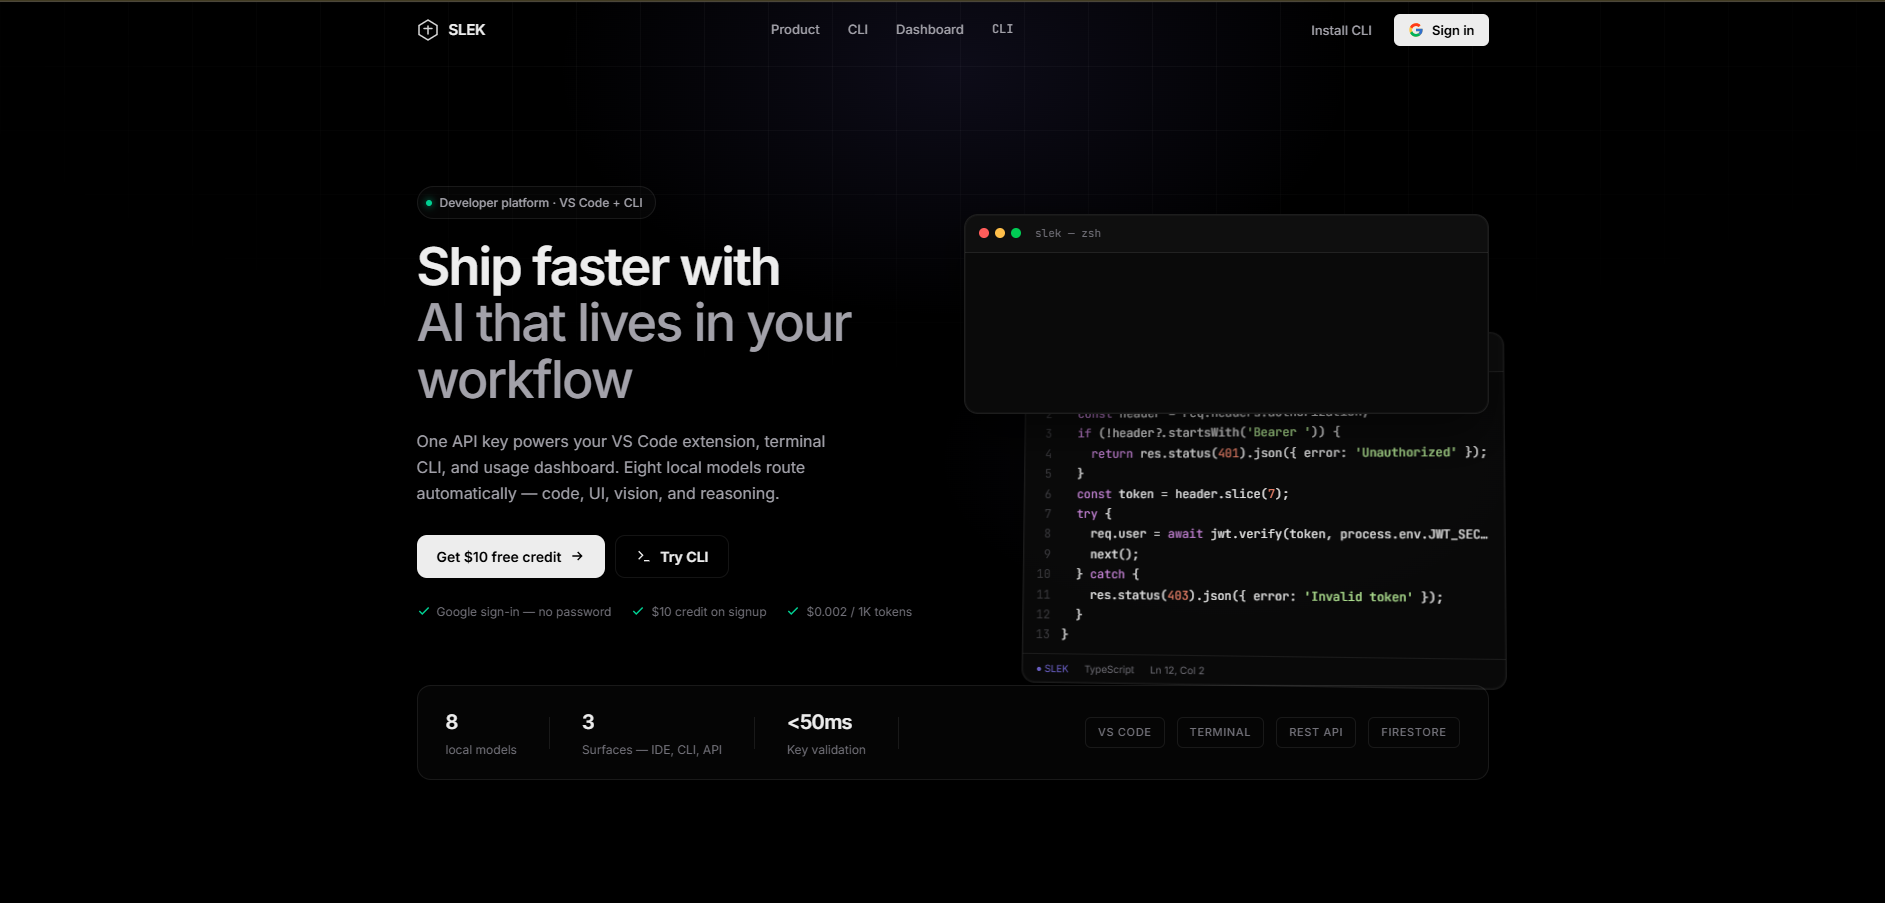Click inside the empty terminal body
Screen dimensions: 1885x903
coord(1226,332)
